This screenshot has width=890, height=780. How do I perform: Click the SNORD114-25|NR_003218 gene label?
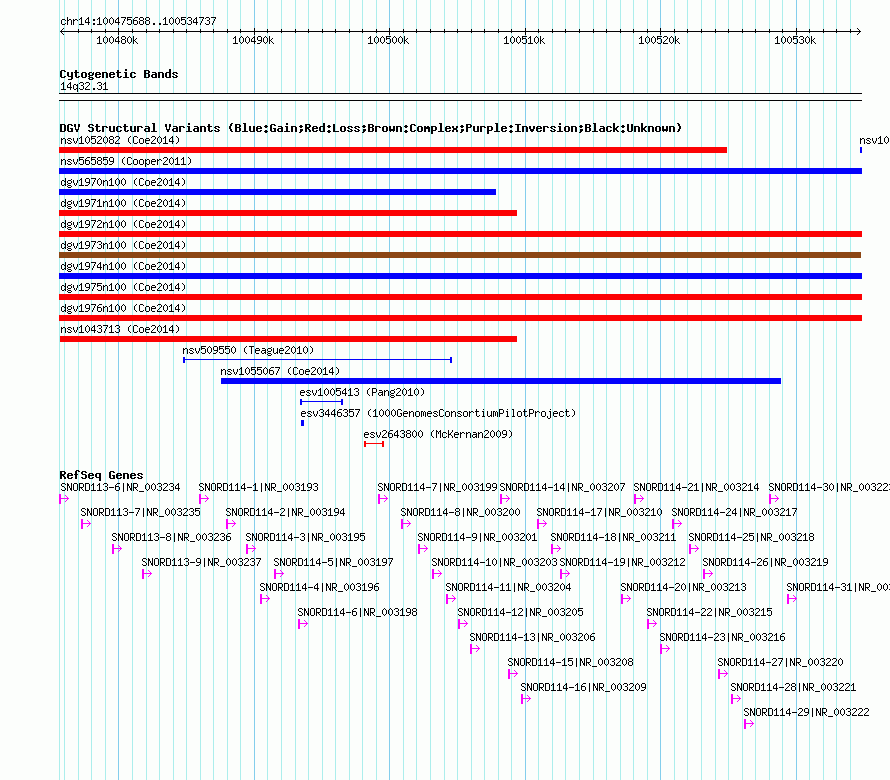[x=751, y=537]
